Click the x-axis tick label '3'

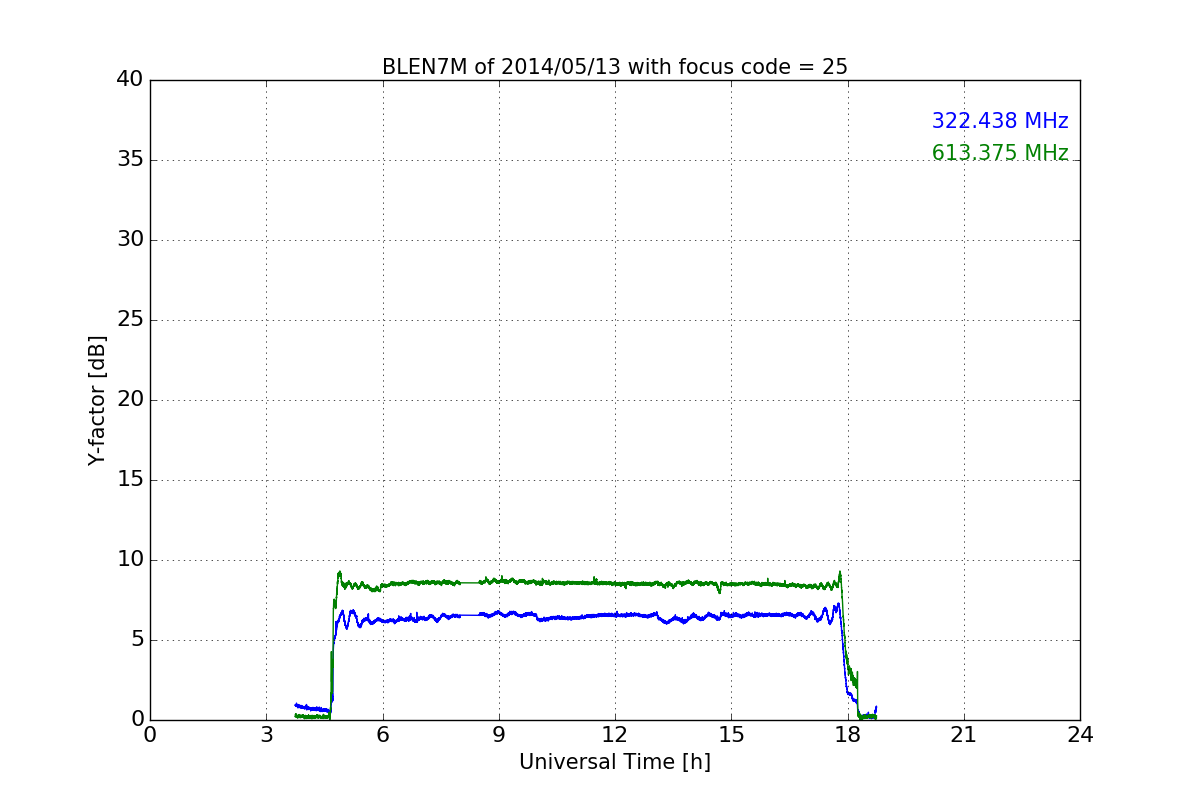(266, 735)
